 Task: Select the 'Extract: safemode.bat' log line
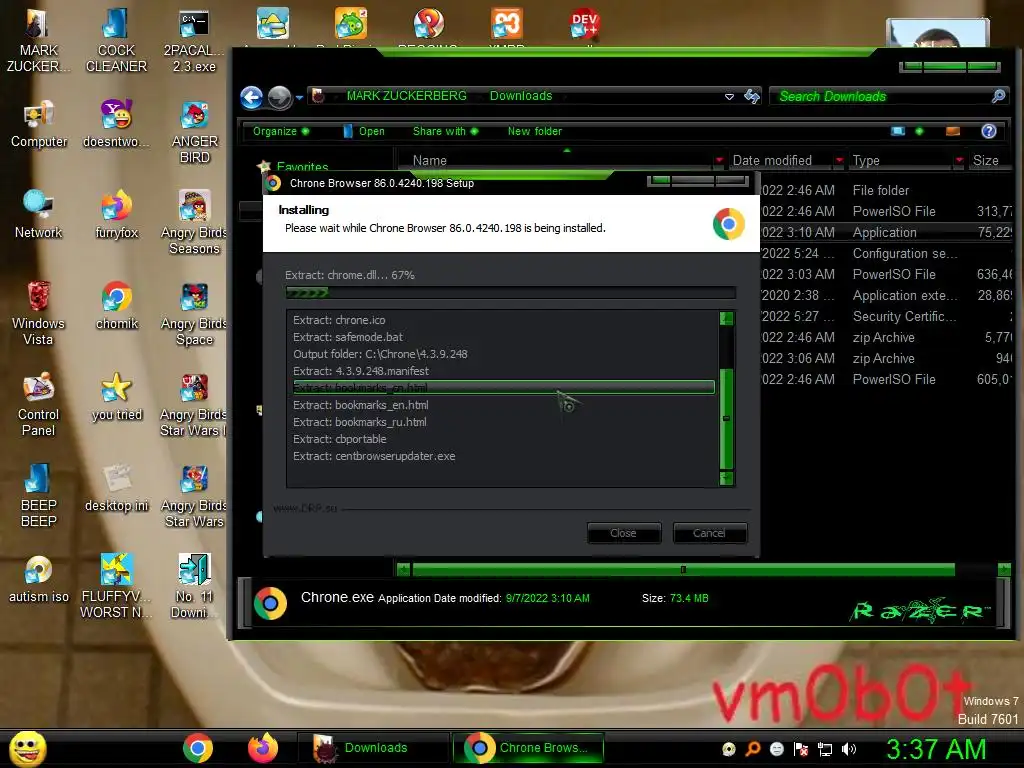[347, 337]
